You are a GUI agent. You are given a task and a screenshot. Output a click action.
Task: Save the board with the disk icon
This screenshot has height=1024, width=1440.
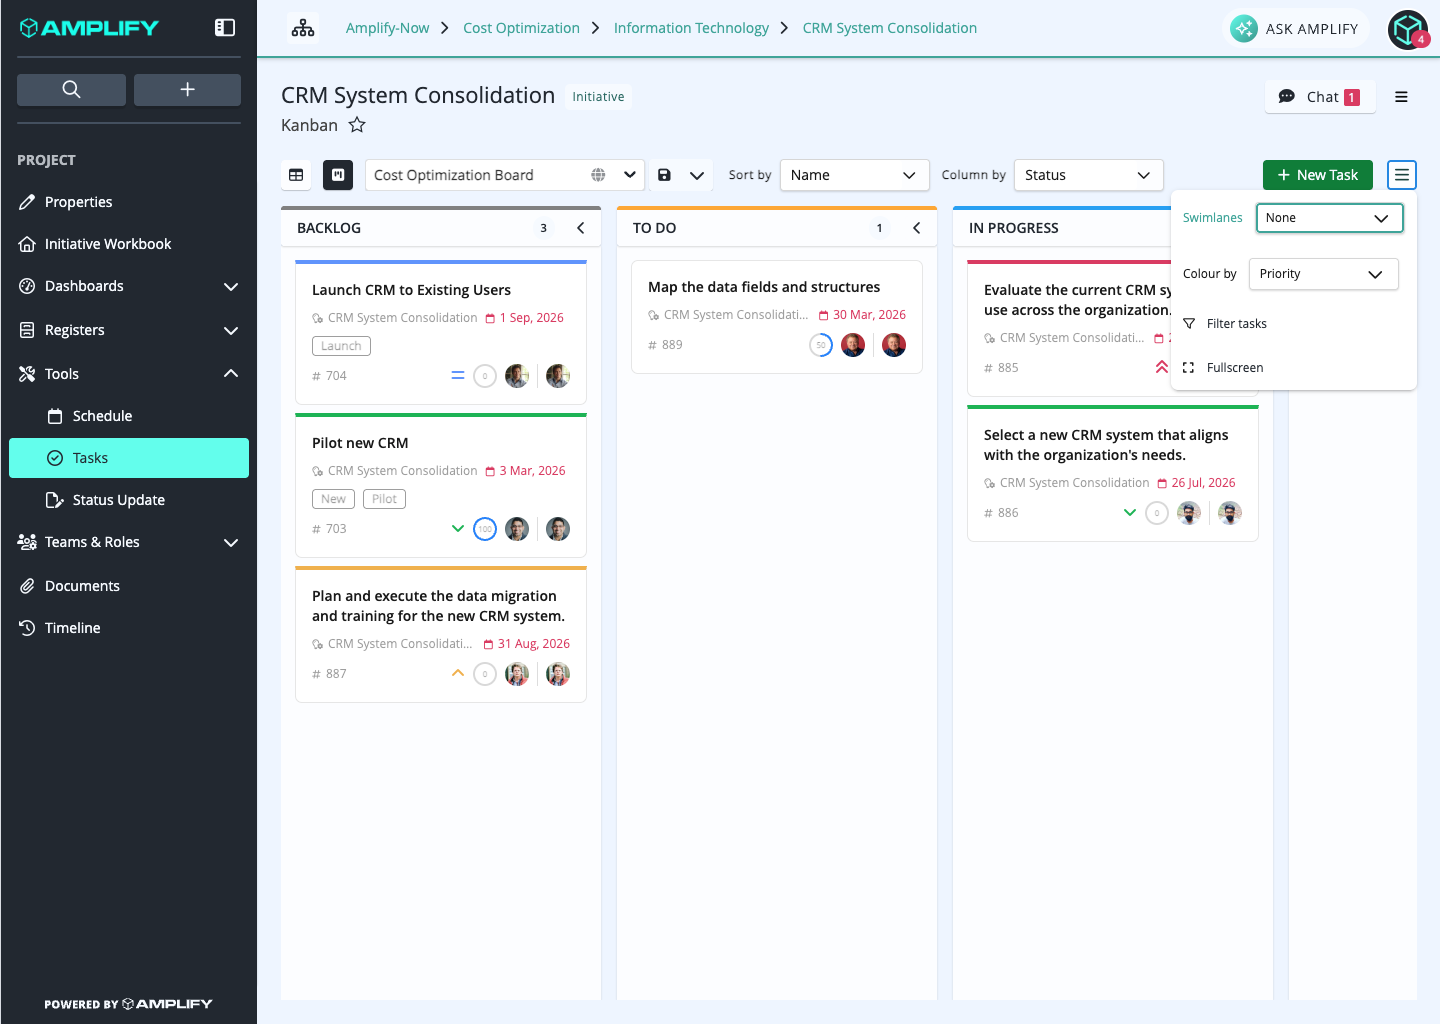pos(664,175)
